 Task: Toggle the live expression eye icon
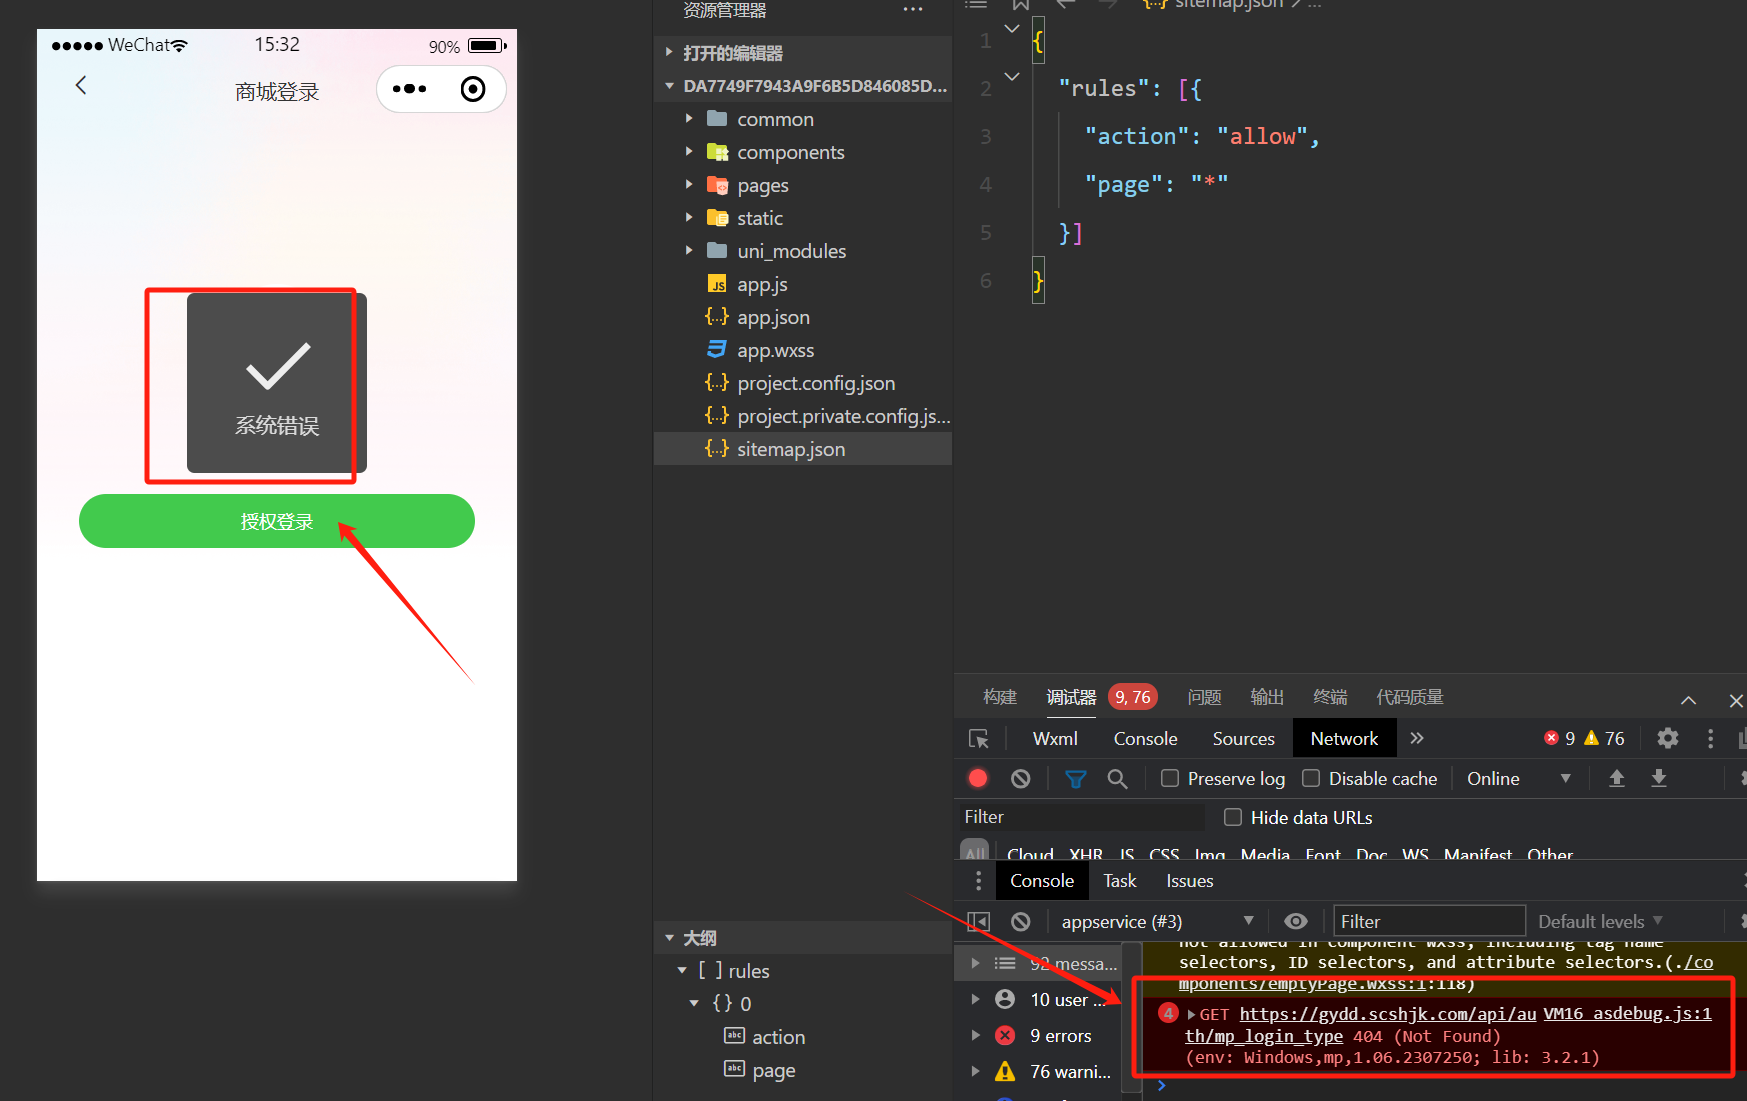click(1295, 922)
